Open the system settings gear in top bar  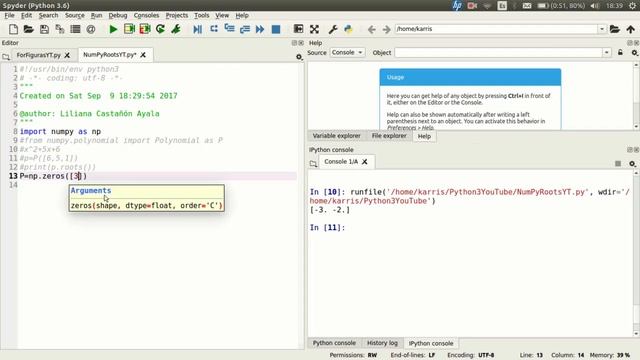tap(632, 5)
